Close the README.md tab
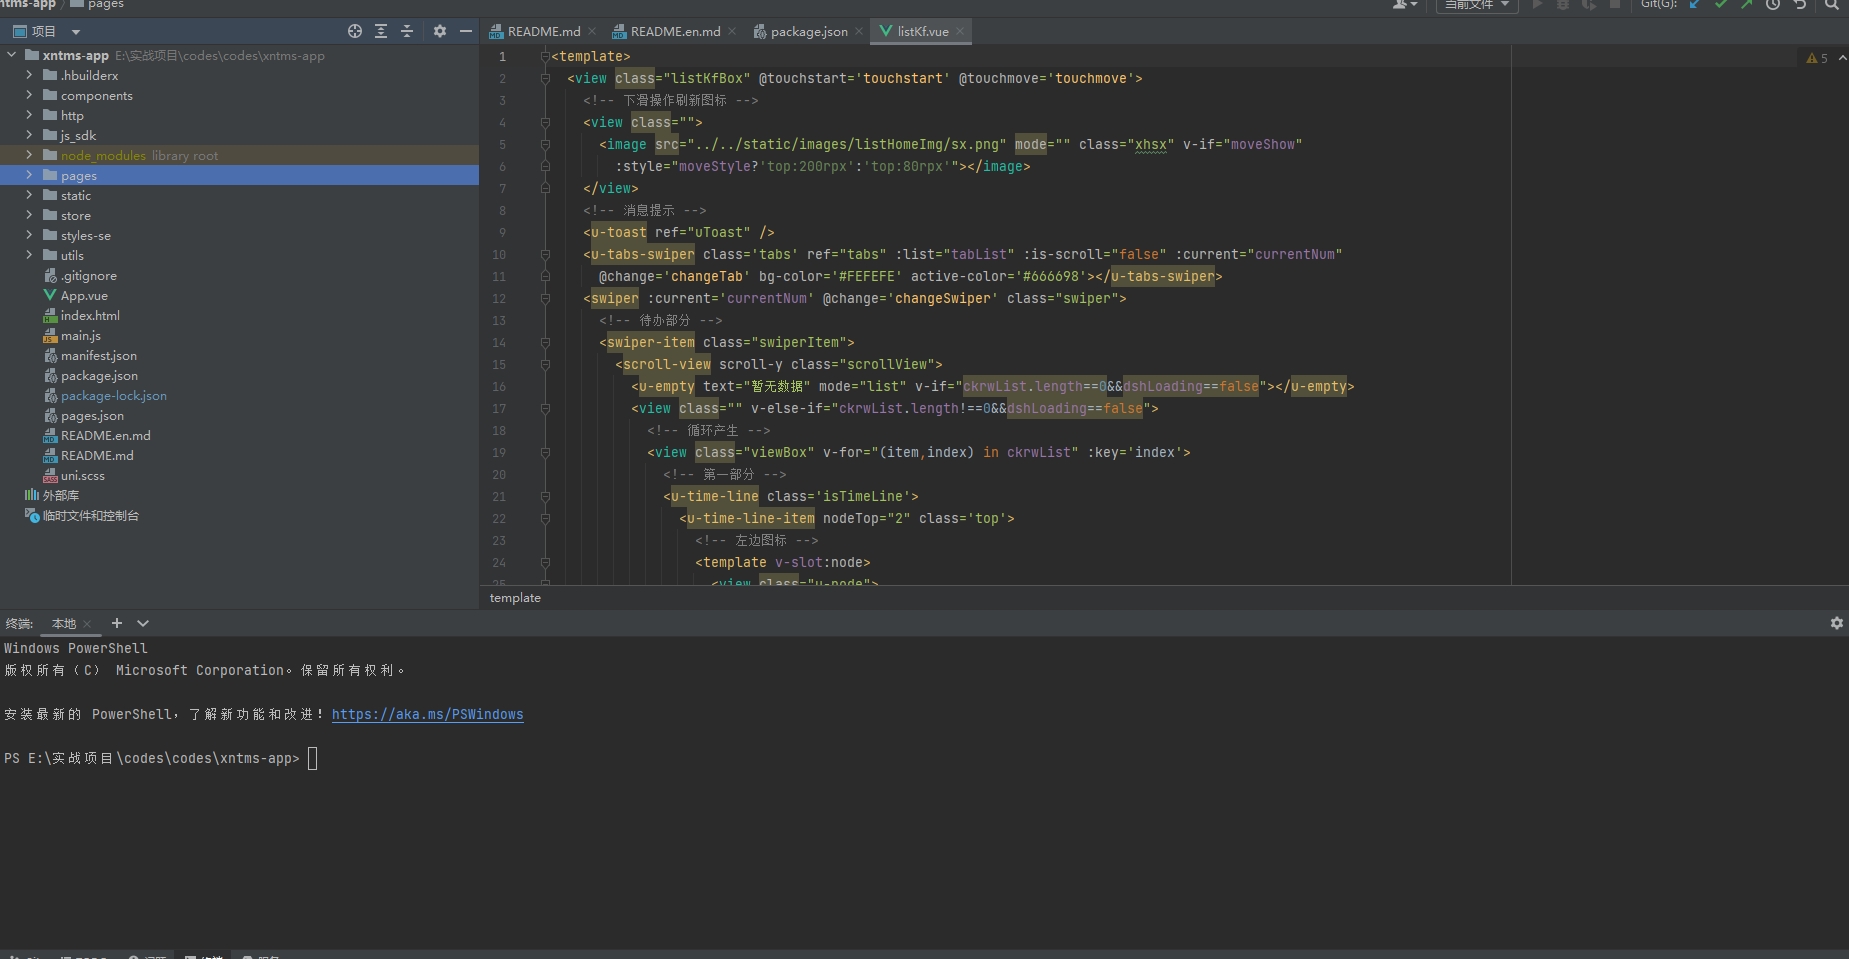Viewport: 1849px width, 959px height. tap(592, 31)
